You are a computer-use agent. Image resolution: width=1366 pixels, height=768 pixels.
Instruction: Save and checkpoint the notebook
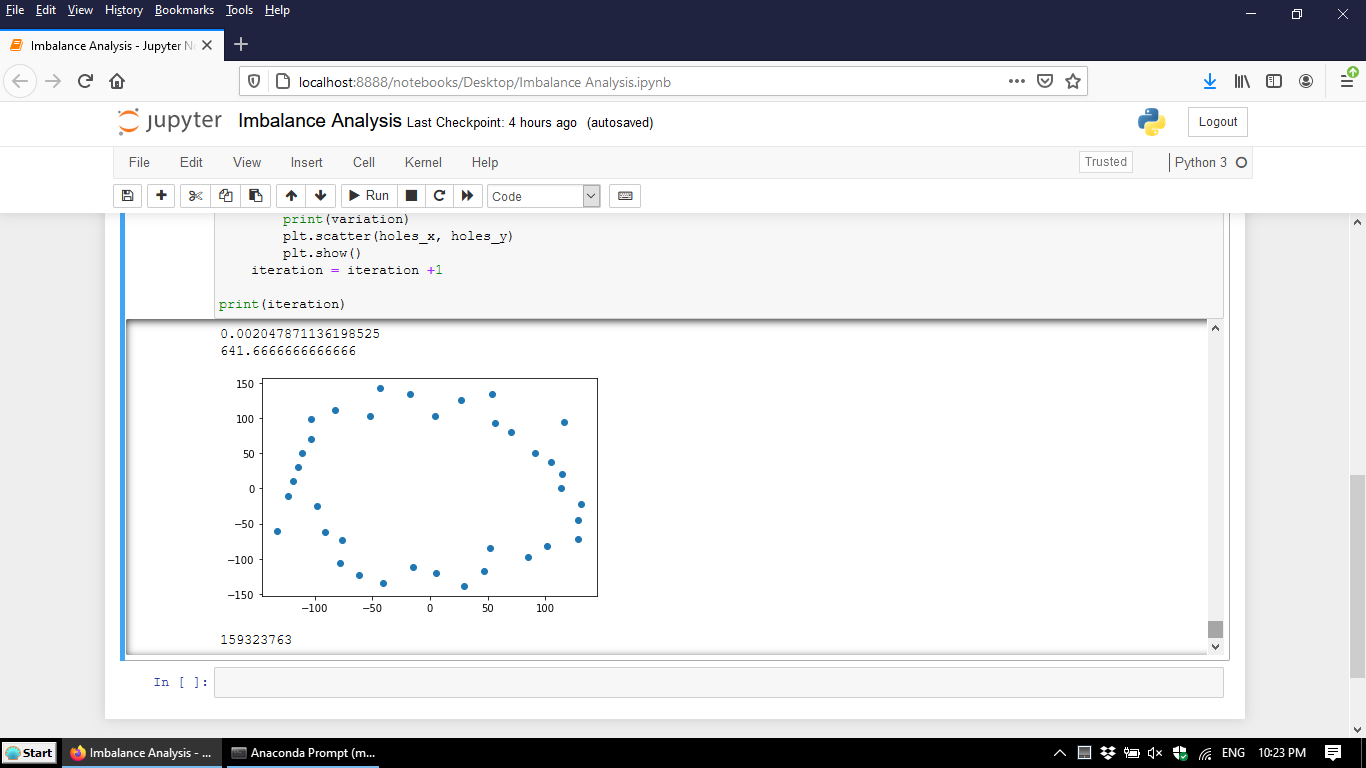point(127,196)
